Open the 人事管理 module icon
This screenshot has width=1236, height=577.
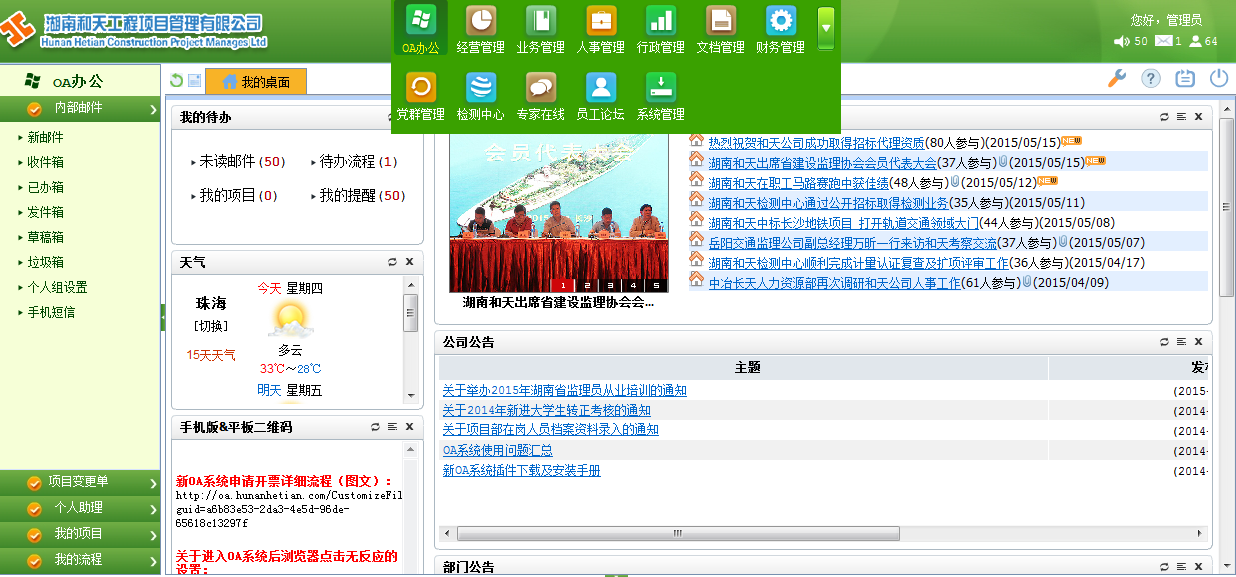[601, 21]
